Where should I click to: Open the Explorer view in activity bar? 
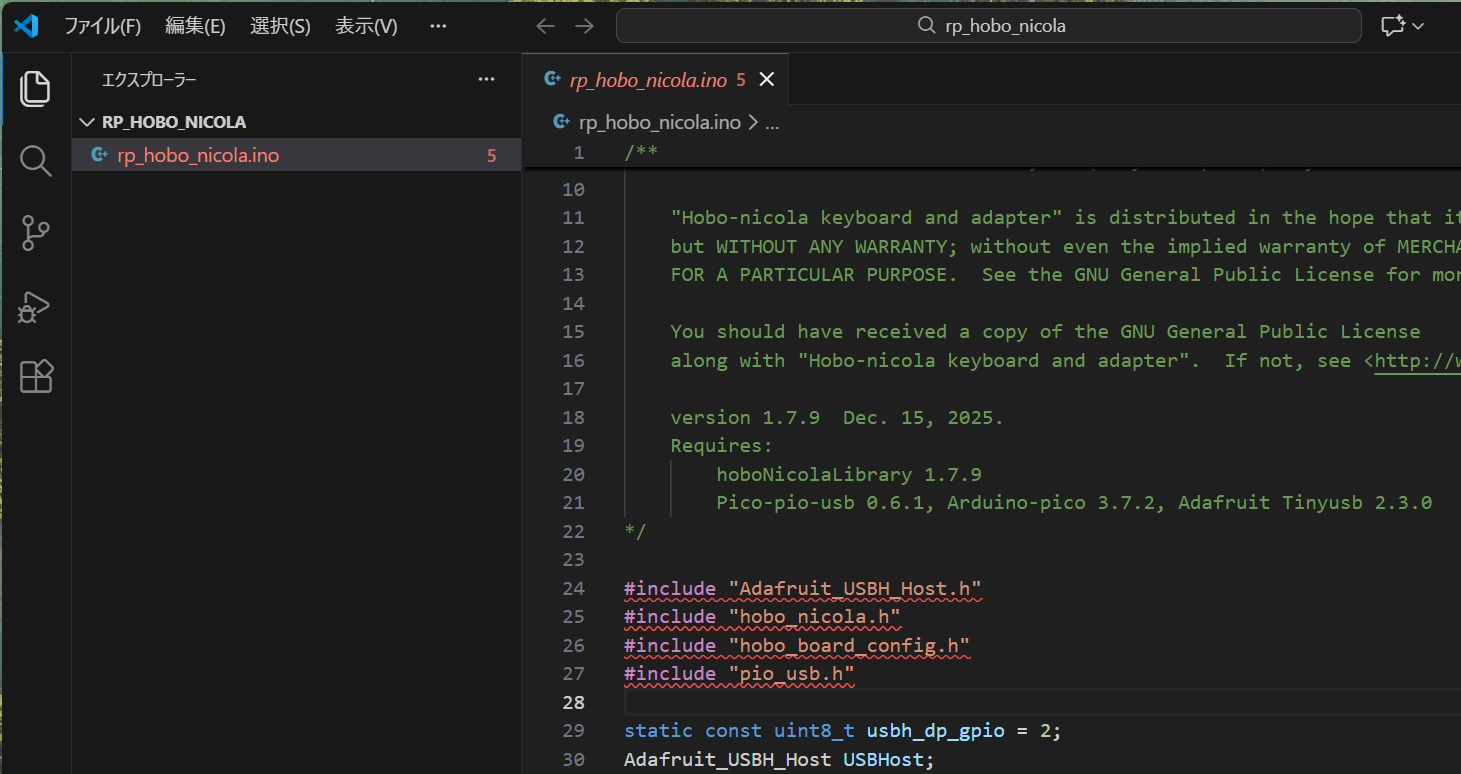(35, 89)
